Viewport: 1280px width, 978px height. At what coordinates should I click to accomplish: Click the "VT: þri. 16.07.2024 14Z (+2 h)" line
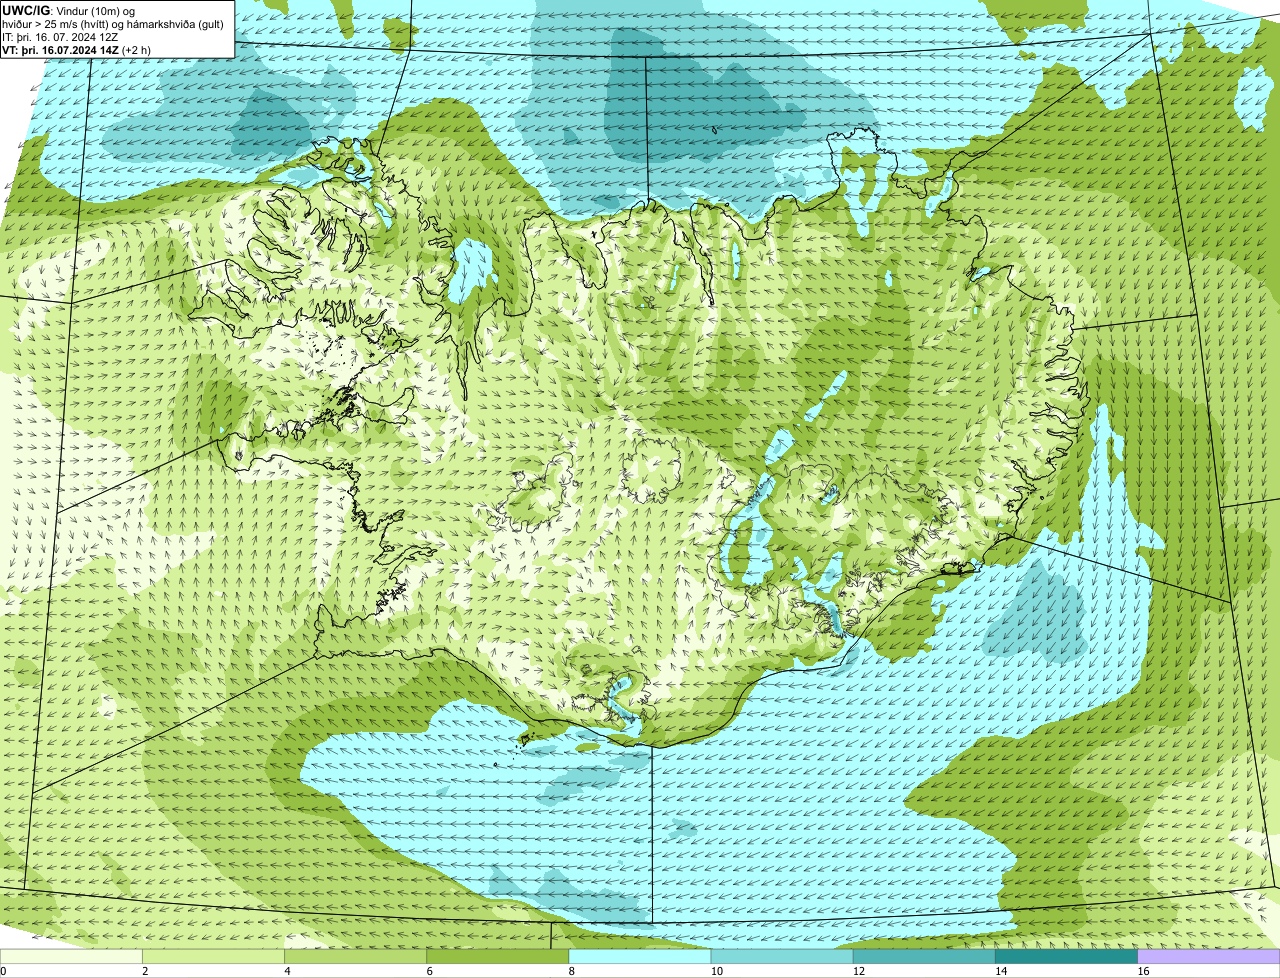(x=77, y=49)
